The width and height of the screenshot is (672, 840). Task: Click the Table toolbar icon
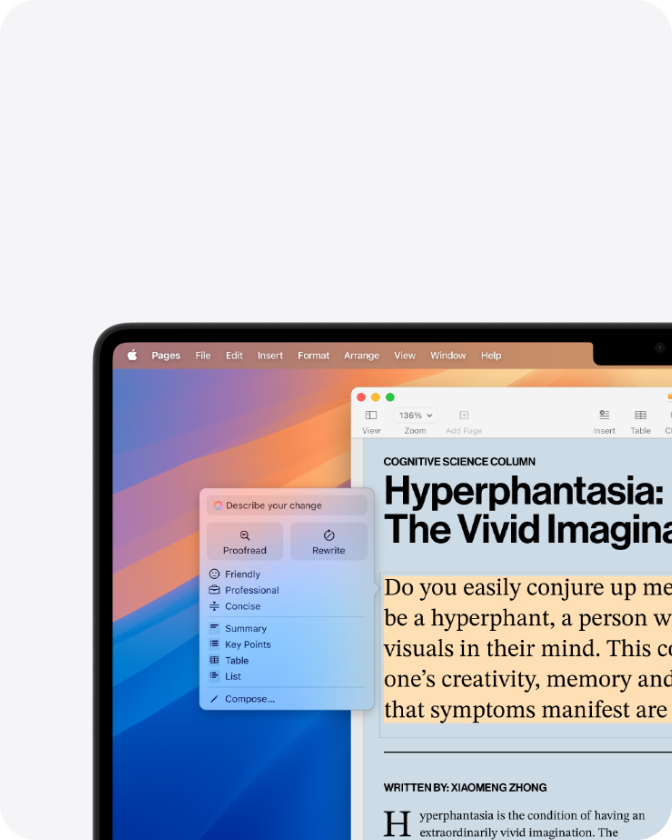click(x=640, y=415)
